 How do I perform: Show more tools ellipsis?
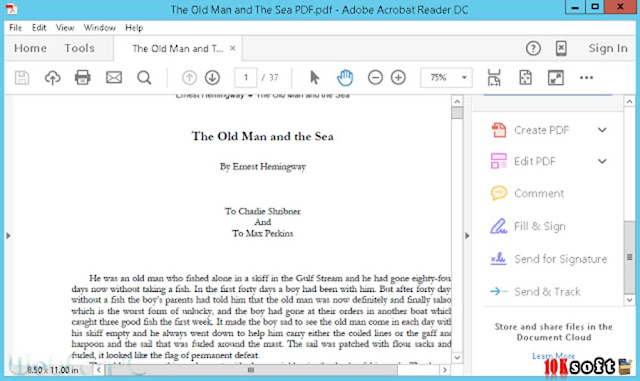(x=586, y=78)
